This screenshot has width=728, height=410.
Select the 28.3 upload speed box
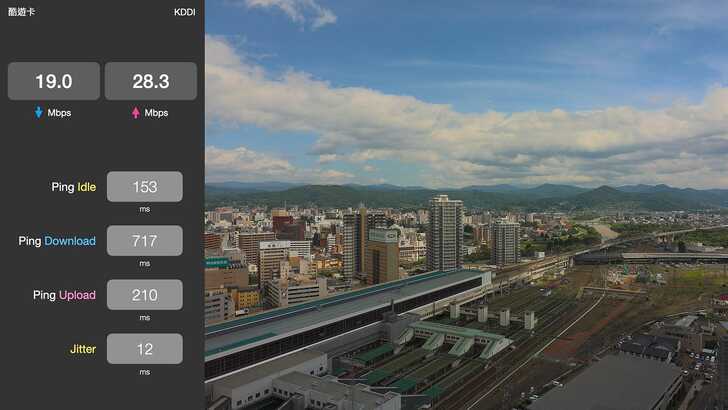pyautogui.click(x=151, y=81)
